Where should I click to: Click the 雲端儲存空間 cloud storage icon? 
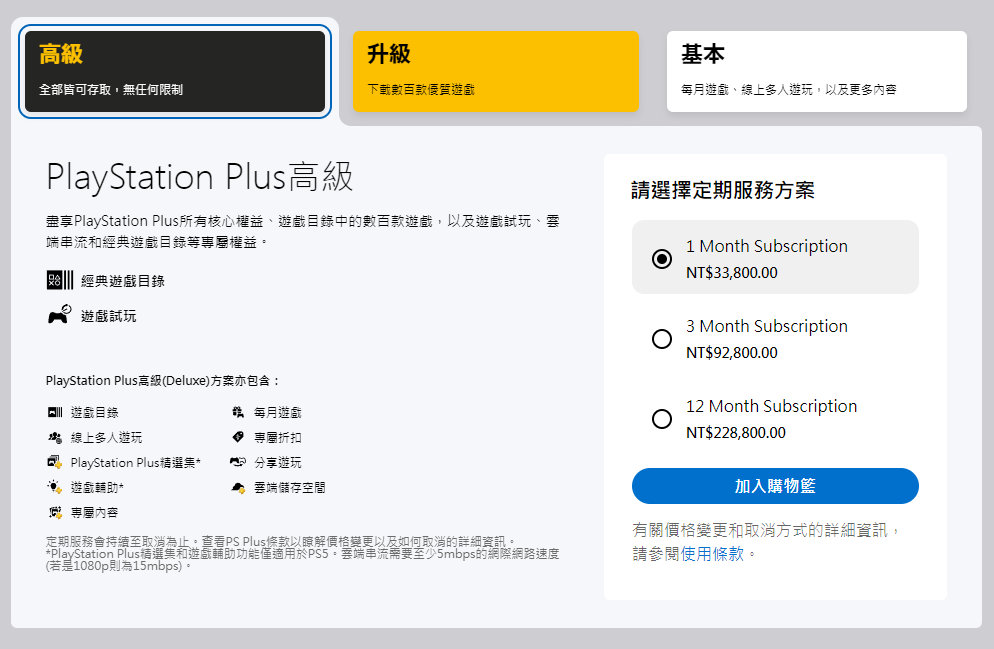[238, 487]
